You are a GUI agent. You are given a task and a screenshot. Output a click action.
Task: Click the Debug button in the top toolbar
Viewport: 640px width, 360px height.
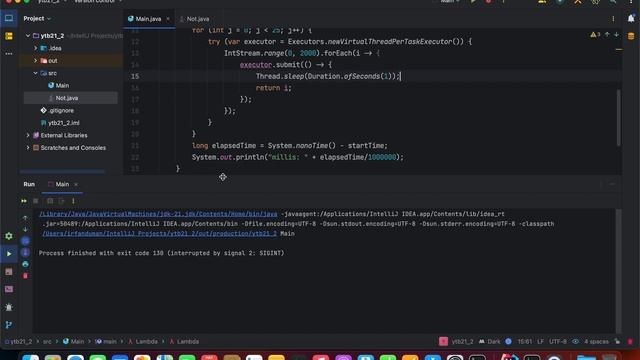click(488, 2)
